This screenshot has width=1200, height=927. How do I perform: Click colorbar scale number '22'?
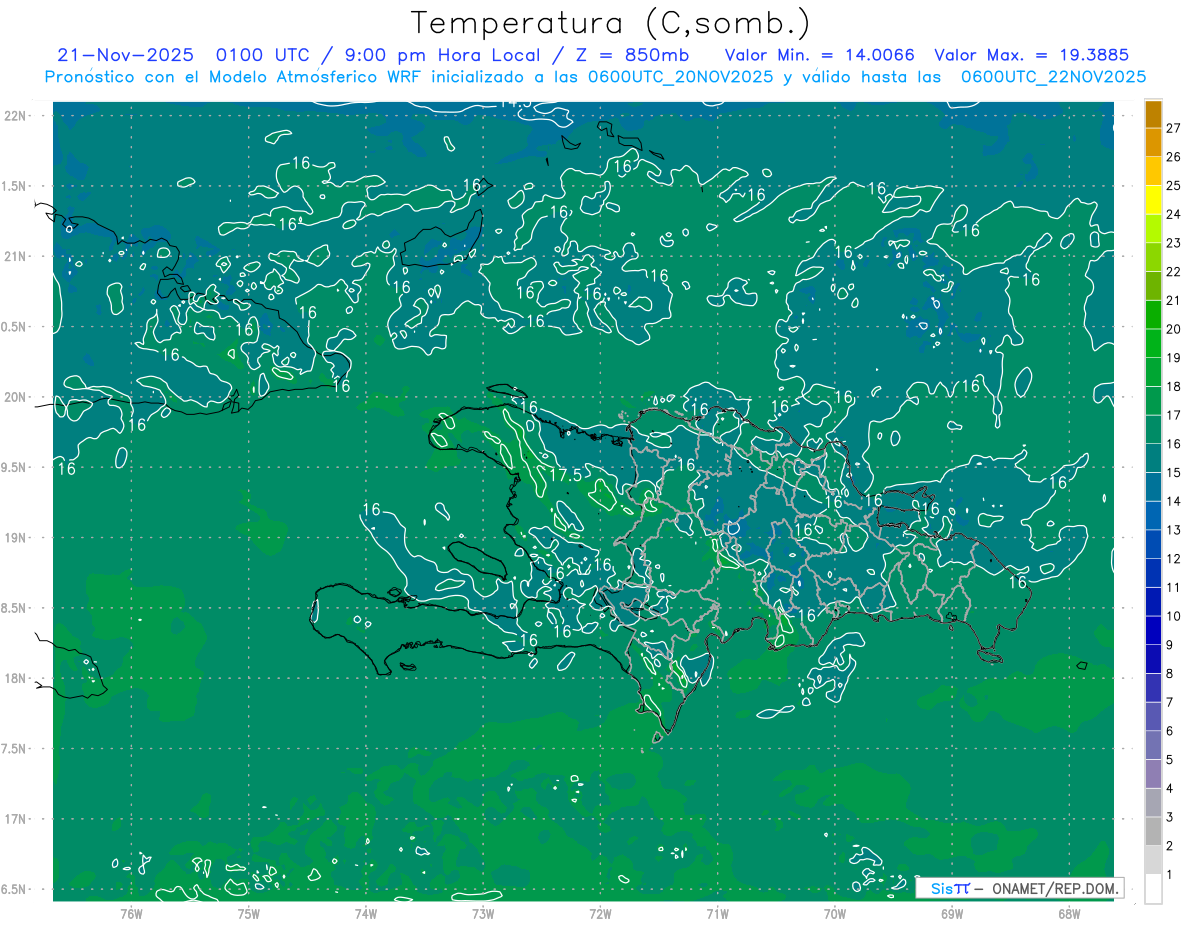[1174, 272]
